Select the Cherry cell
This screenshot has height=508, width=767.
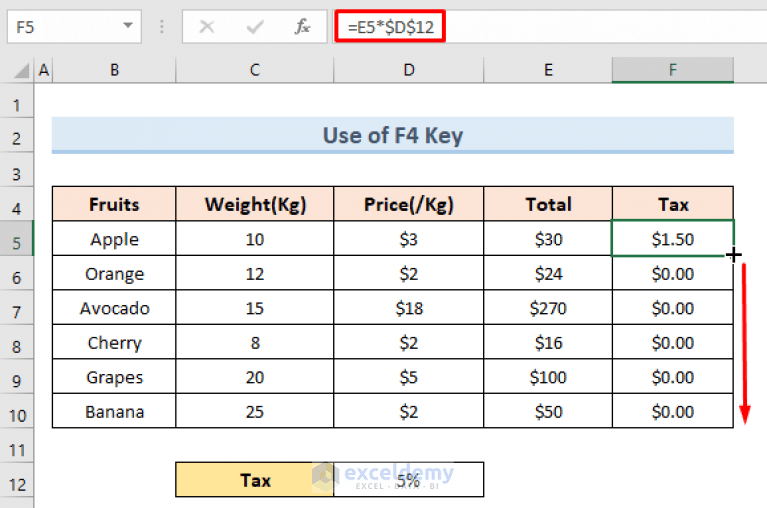[114, 342]
